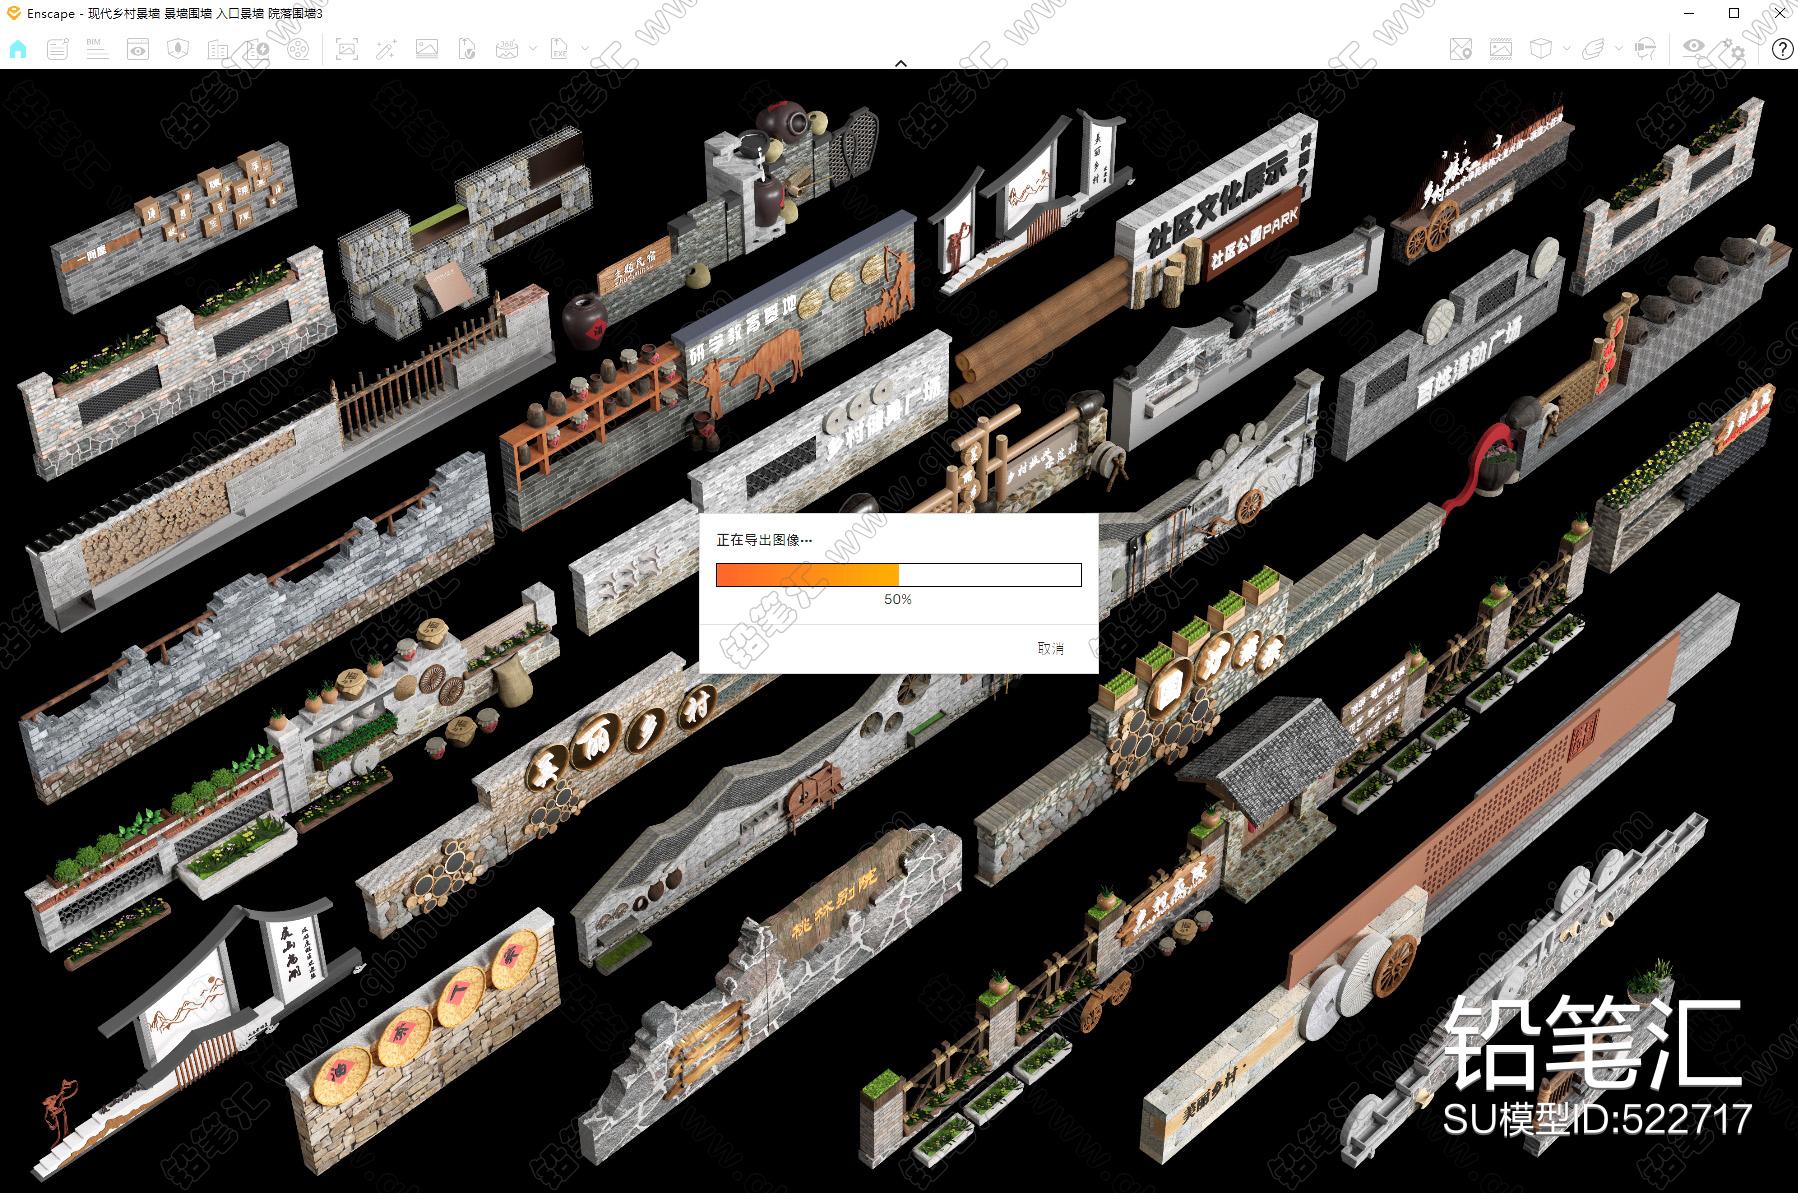Expand the EXE export dropdown arrow
This screenshot has height=1193, width=1798.
point(585,48)
